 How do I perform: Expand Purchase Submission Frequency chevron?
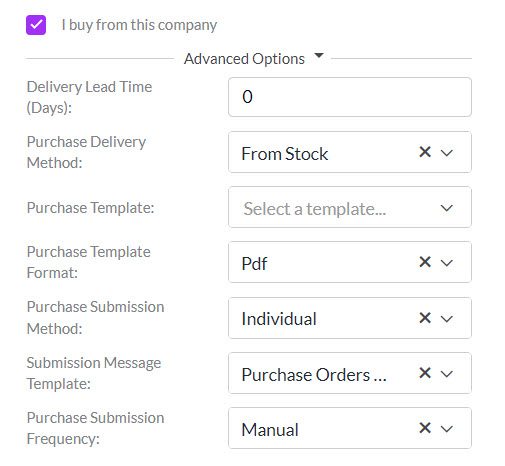click(x=446, y=429)
